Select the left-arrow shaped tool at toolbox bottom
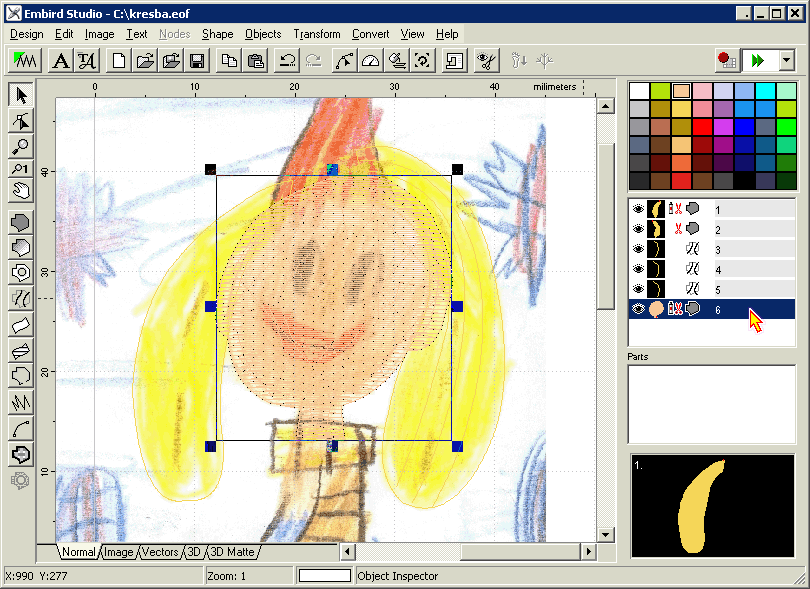810x589 pixels. point(21,455)
